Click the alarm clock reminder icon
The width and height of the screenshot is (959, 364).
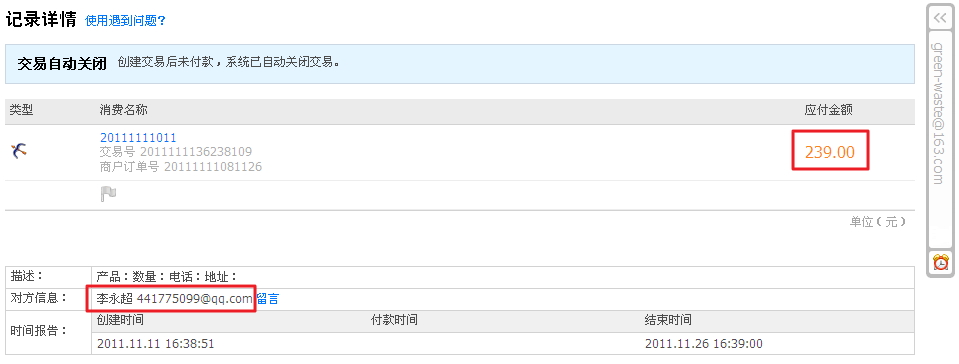pyautogui.click(x=941, y=262)
